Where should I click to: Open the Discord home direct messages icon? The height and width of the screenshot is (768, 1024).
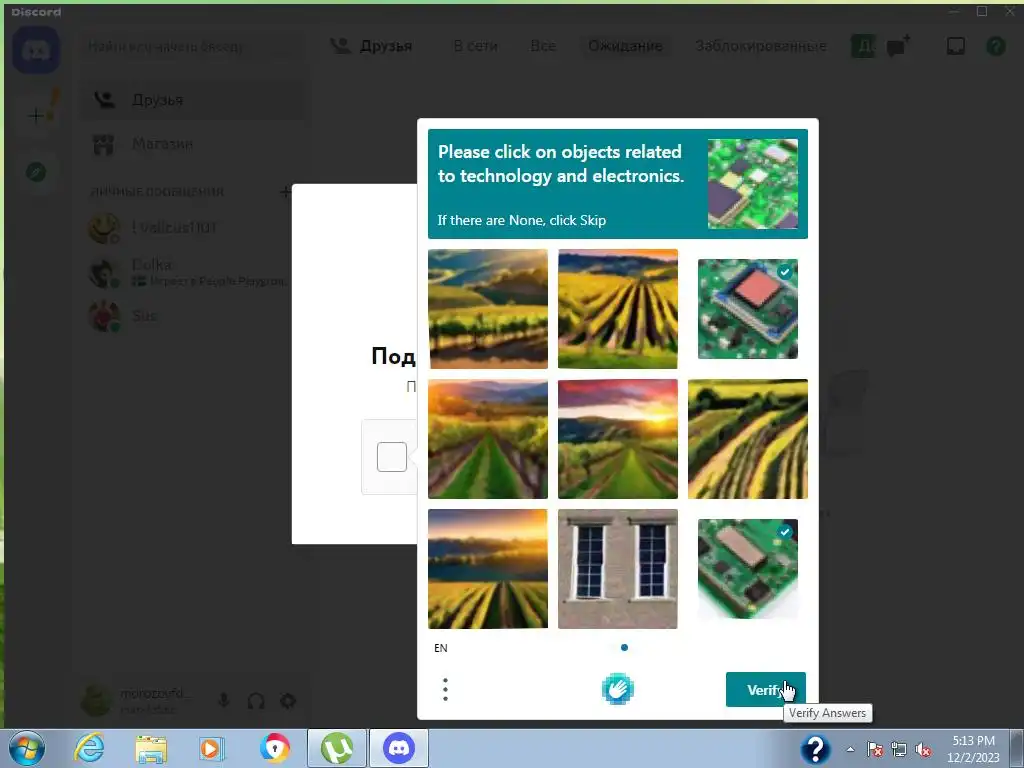pyautogui.click(x=36, y=50)
